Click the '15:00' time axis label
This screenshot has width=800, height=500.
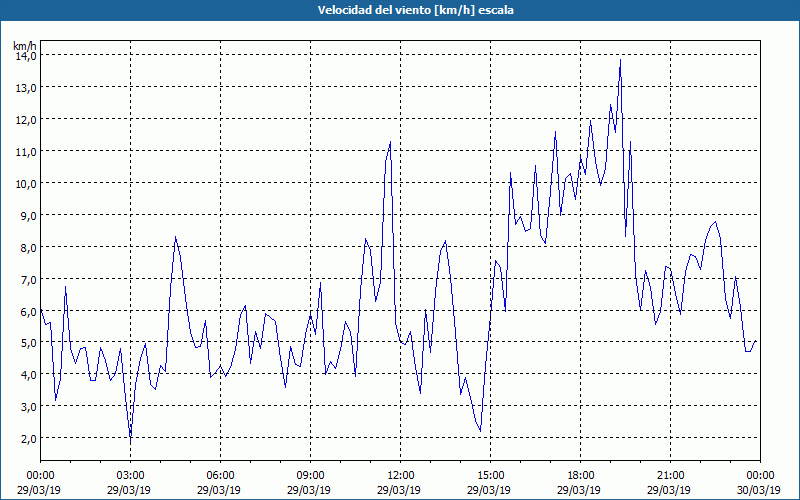coord(490,476)
